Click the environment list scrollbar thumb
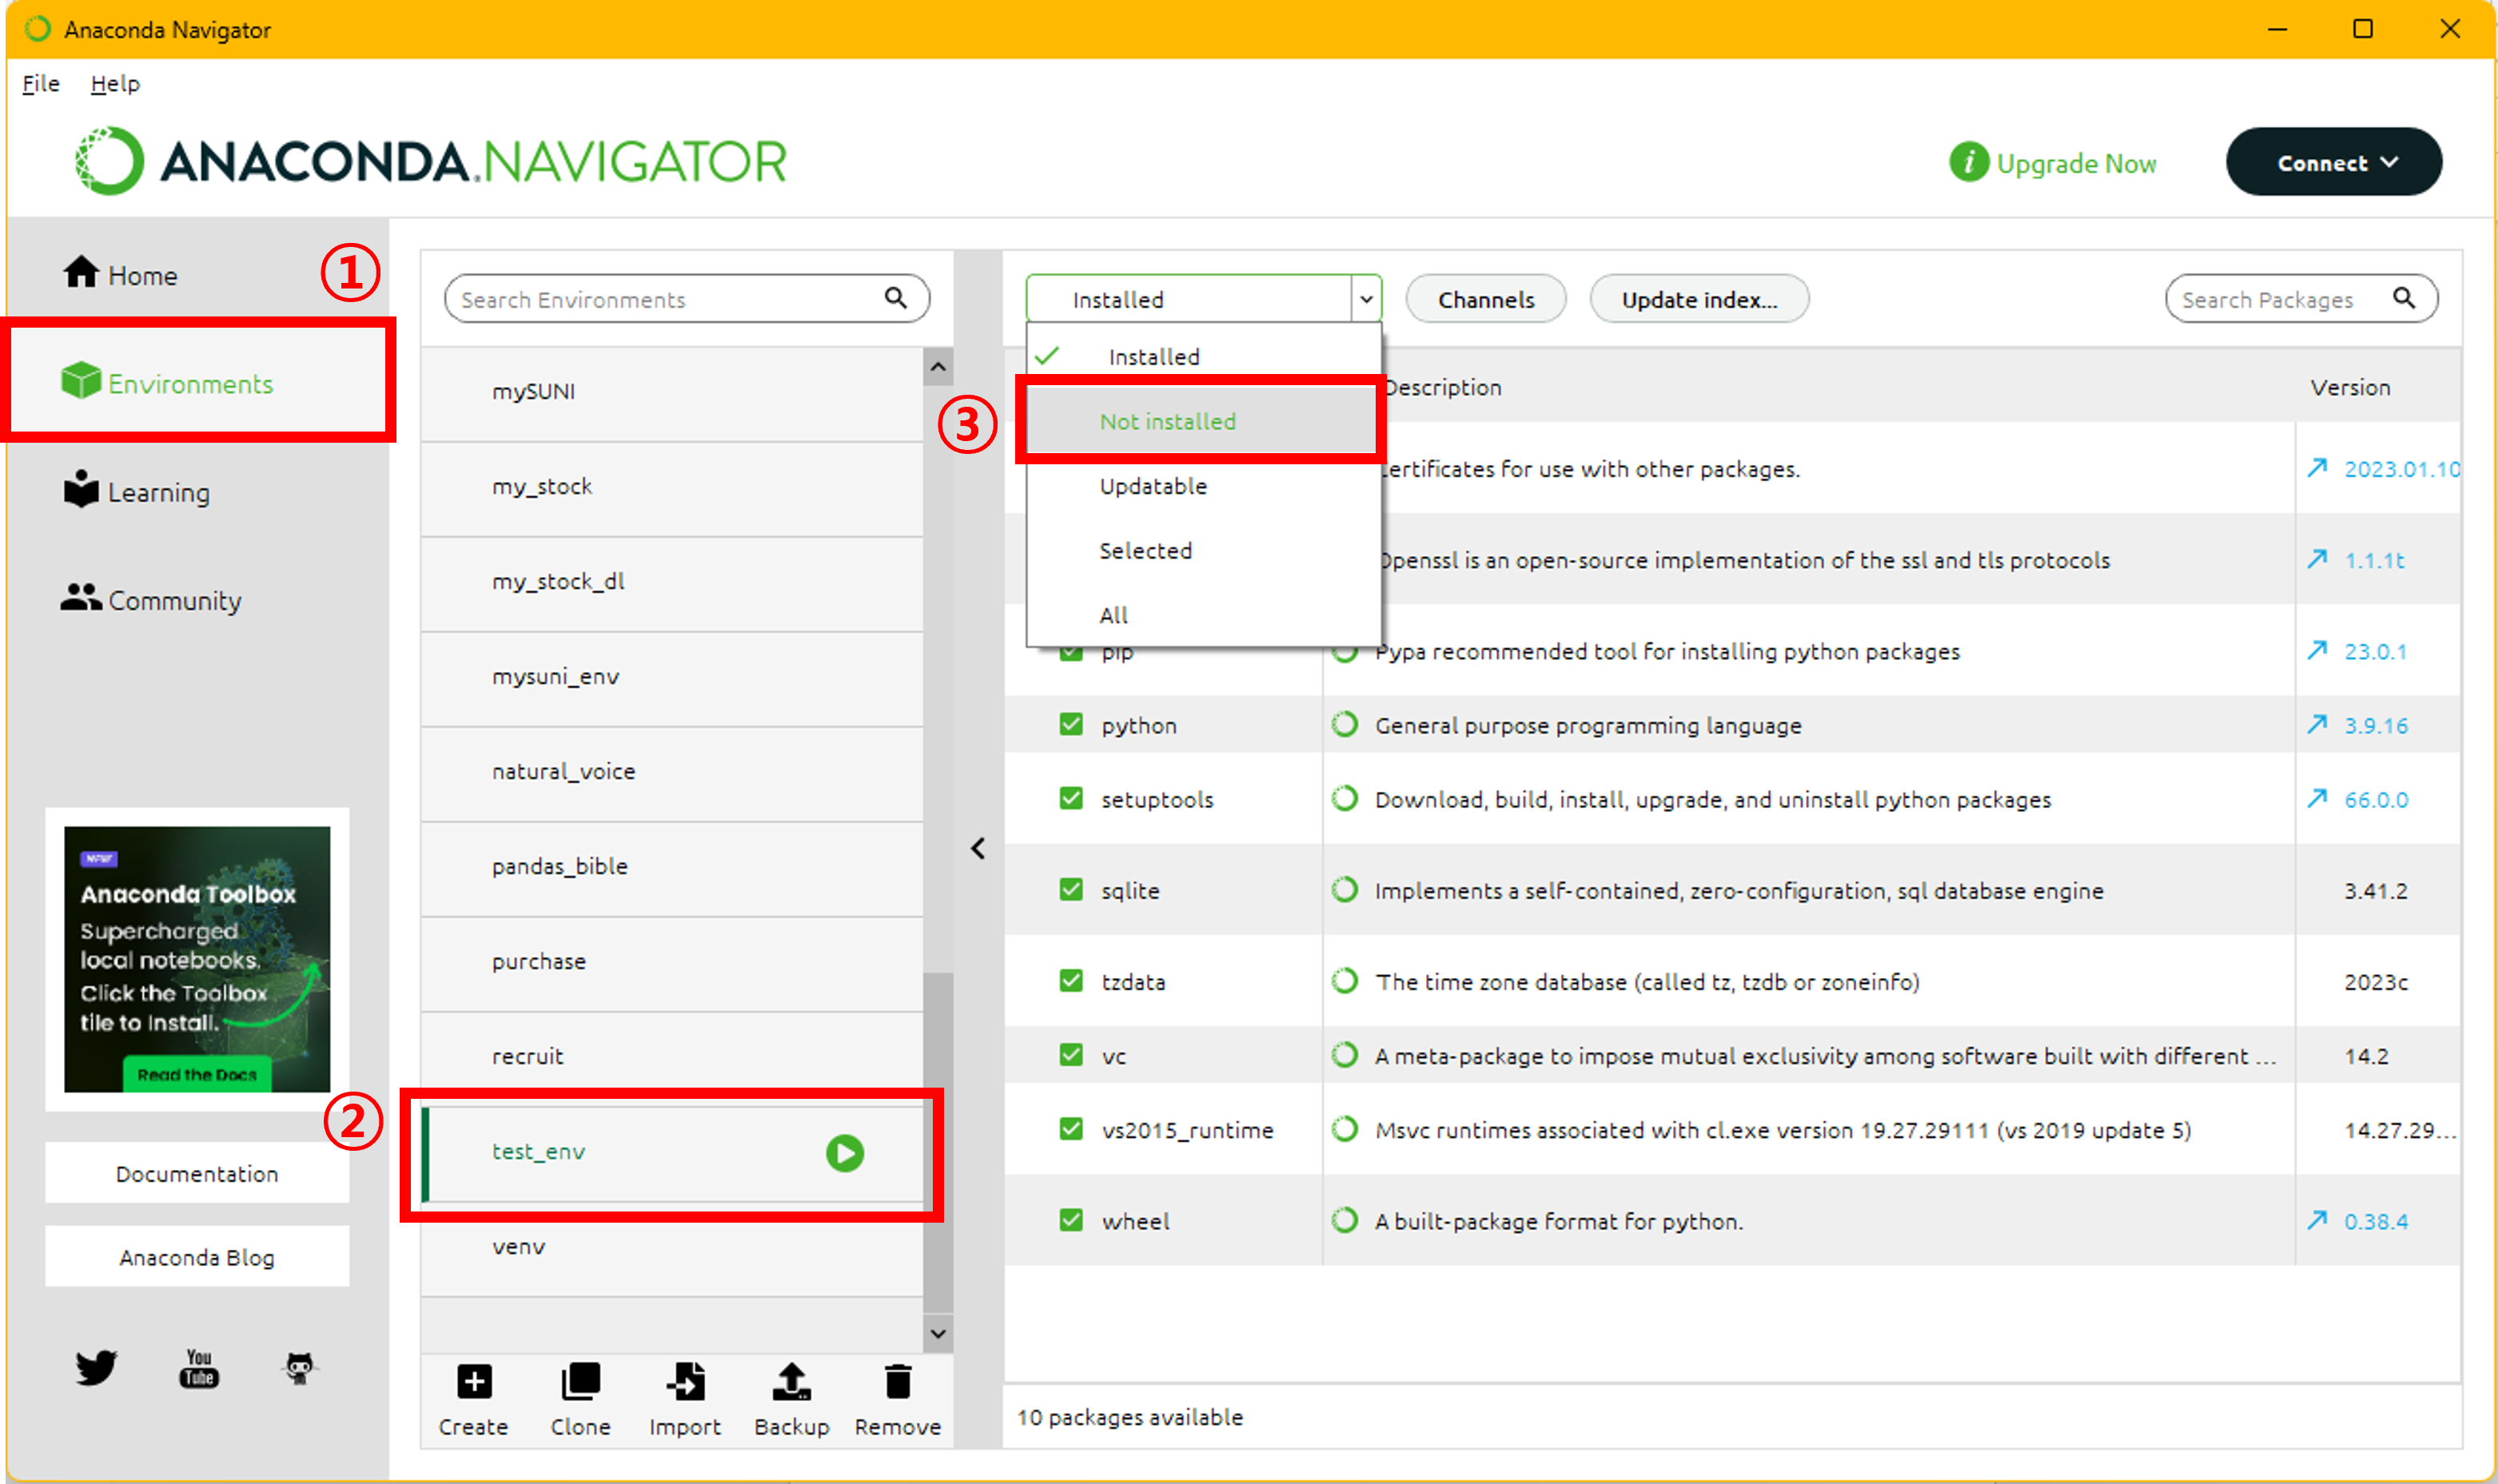The width and height of the screenshot is (2498, 1484). click(938, 1140)
